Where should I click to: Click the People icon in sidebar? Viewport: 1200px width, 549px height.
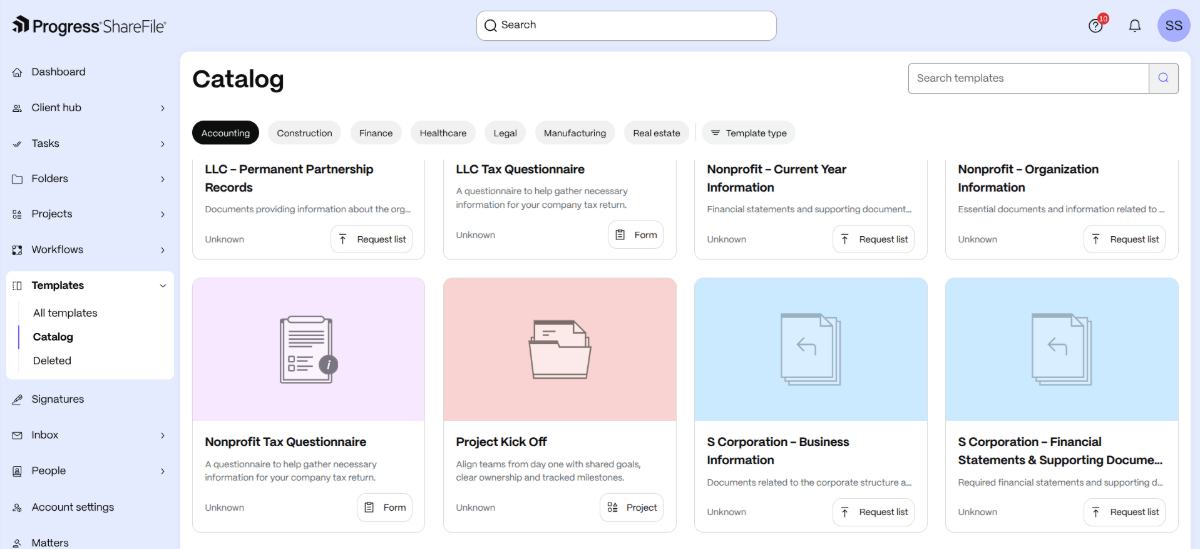coord(17,471)
